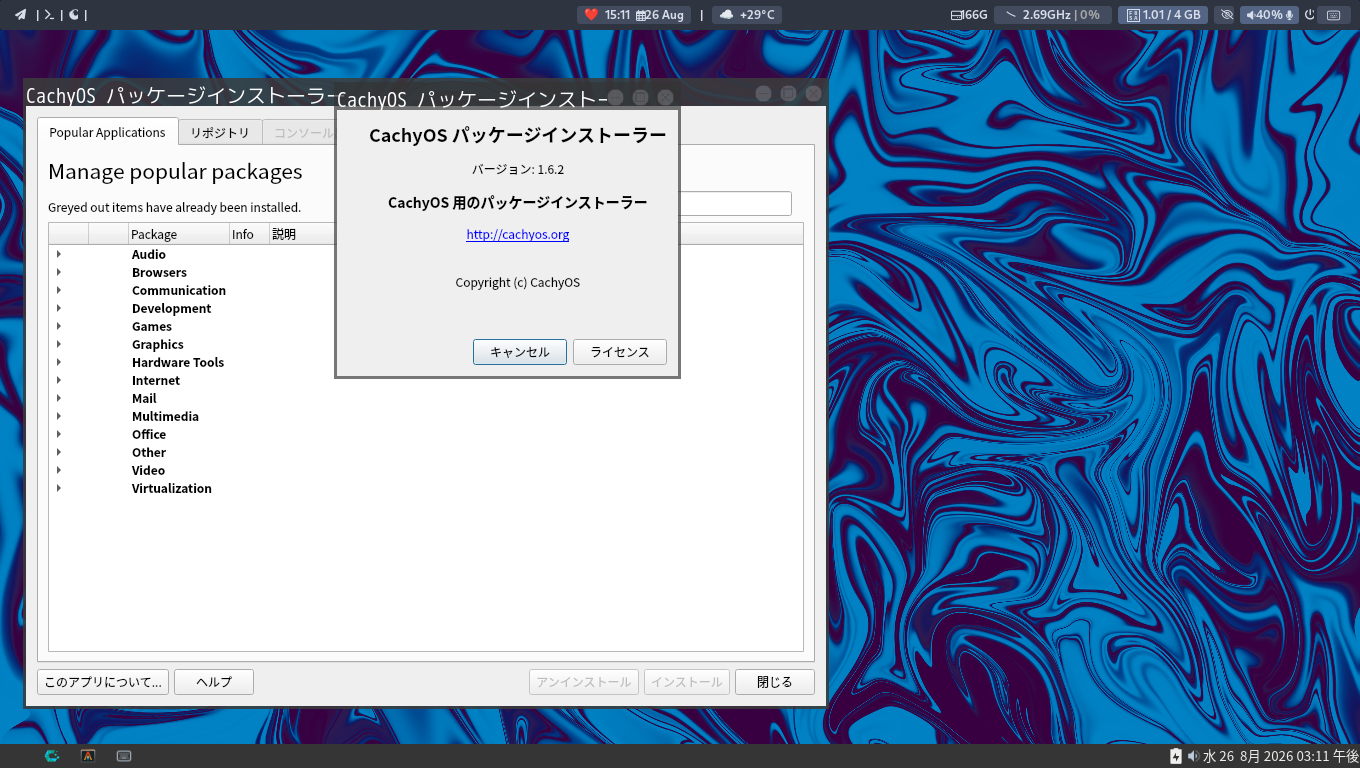This screenshot has height=768, width=1360.
Task: Minimize the about dialog via title bar button
Action: [616, 97]
